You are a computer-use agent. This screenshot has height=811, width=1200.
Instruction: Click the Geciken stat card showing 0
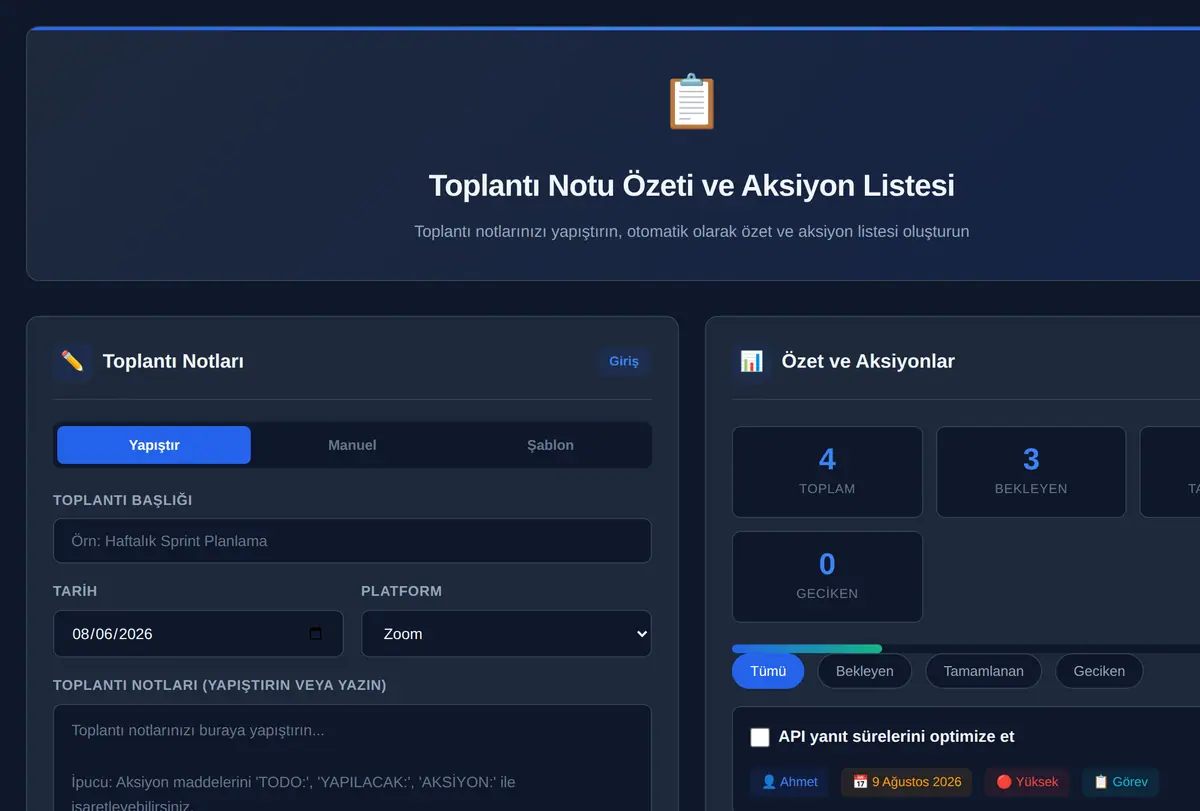pyautogui.click(x=827, y=577)
